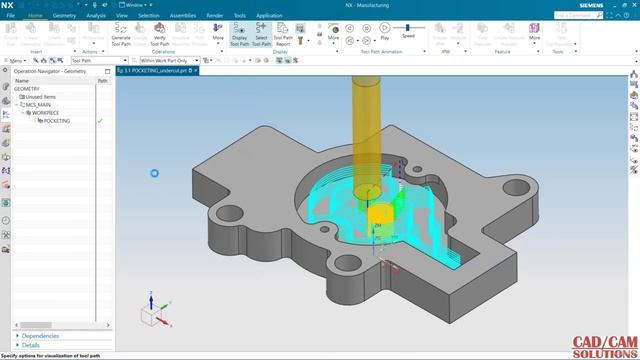Play the tool path animation
This screenshot has height=360, width=640.
(x=384, y=31)
